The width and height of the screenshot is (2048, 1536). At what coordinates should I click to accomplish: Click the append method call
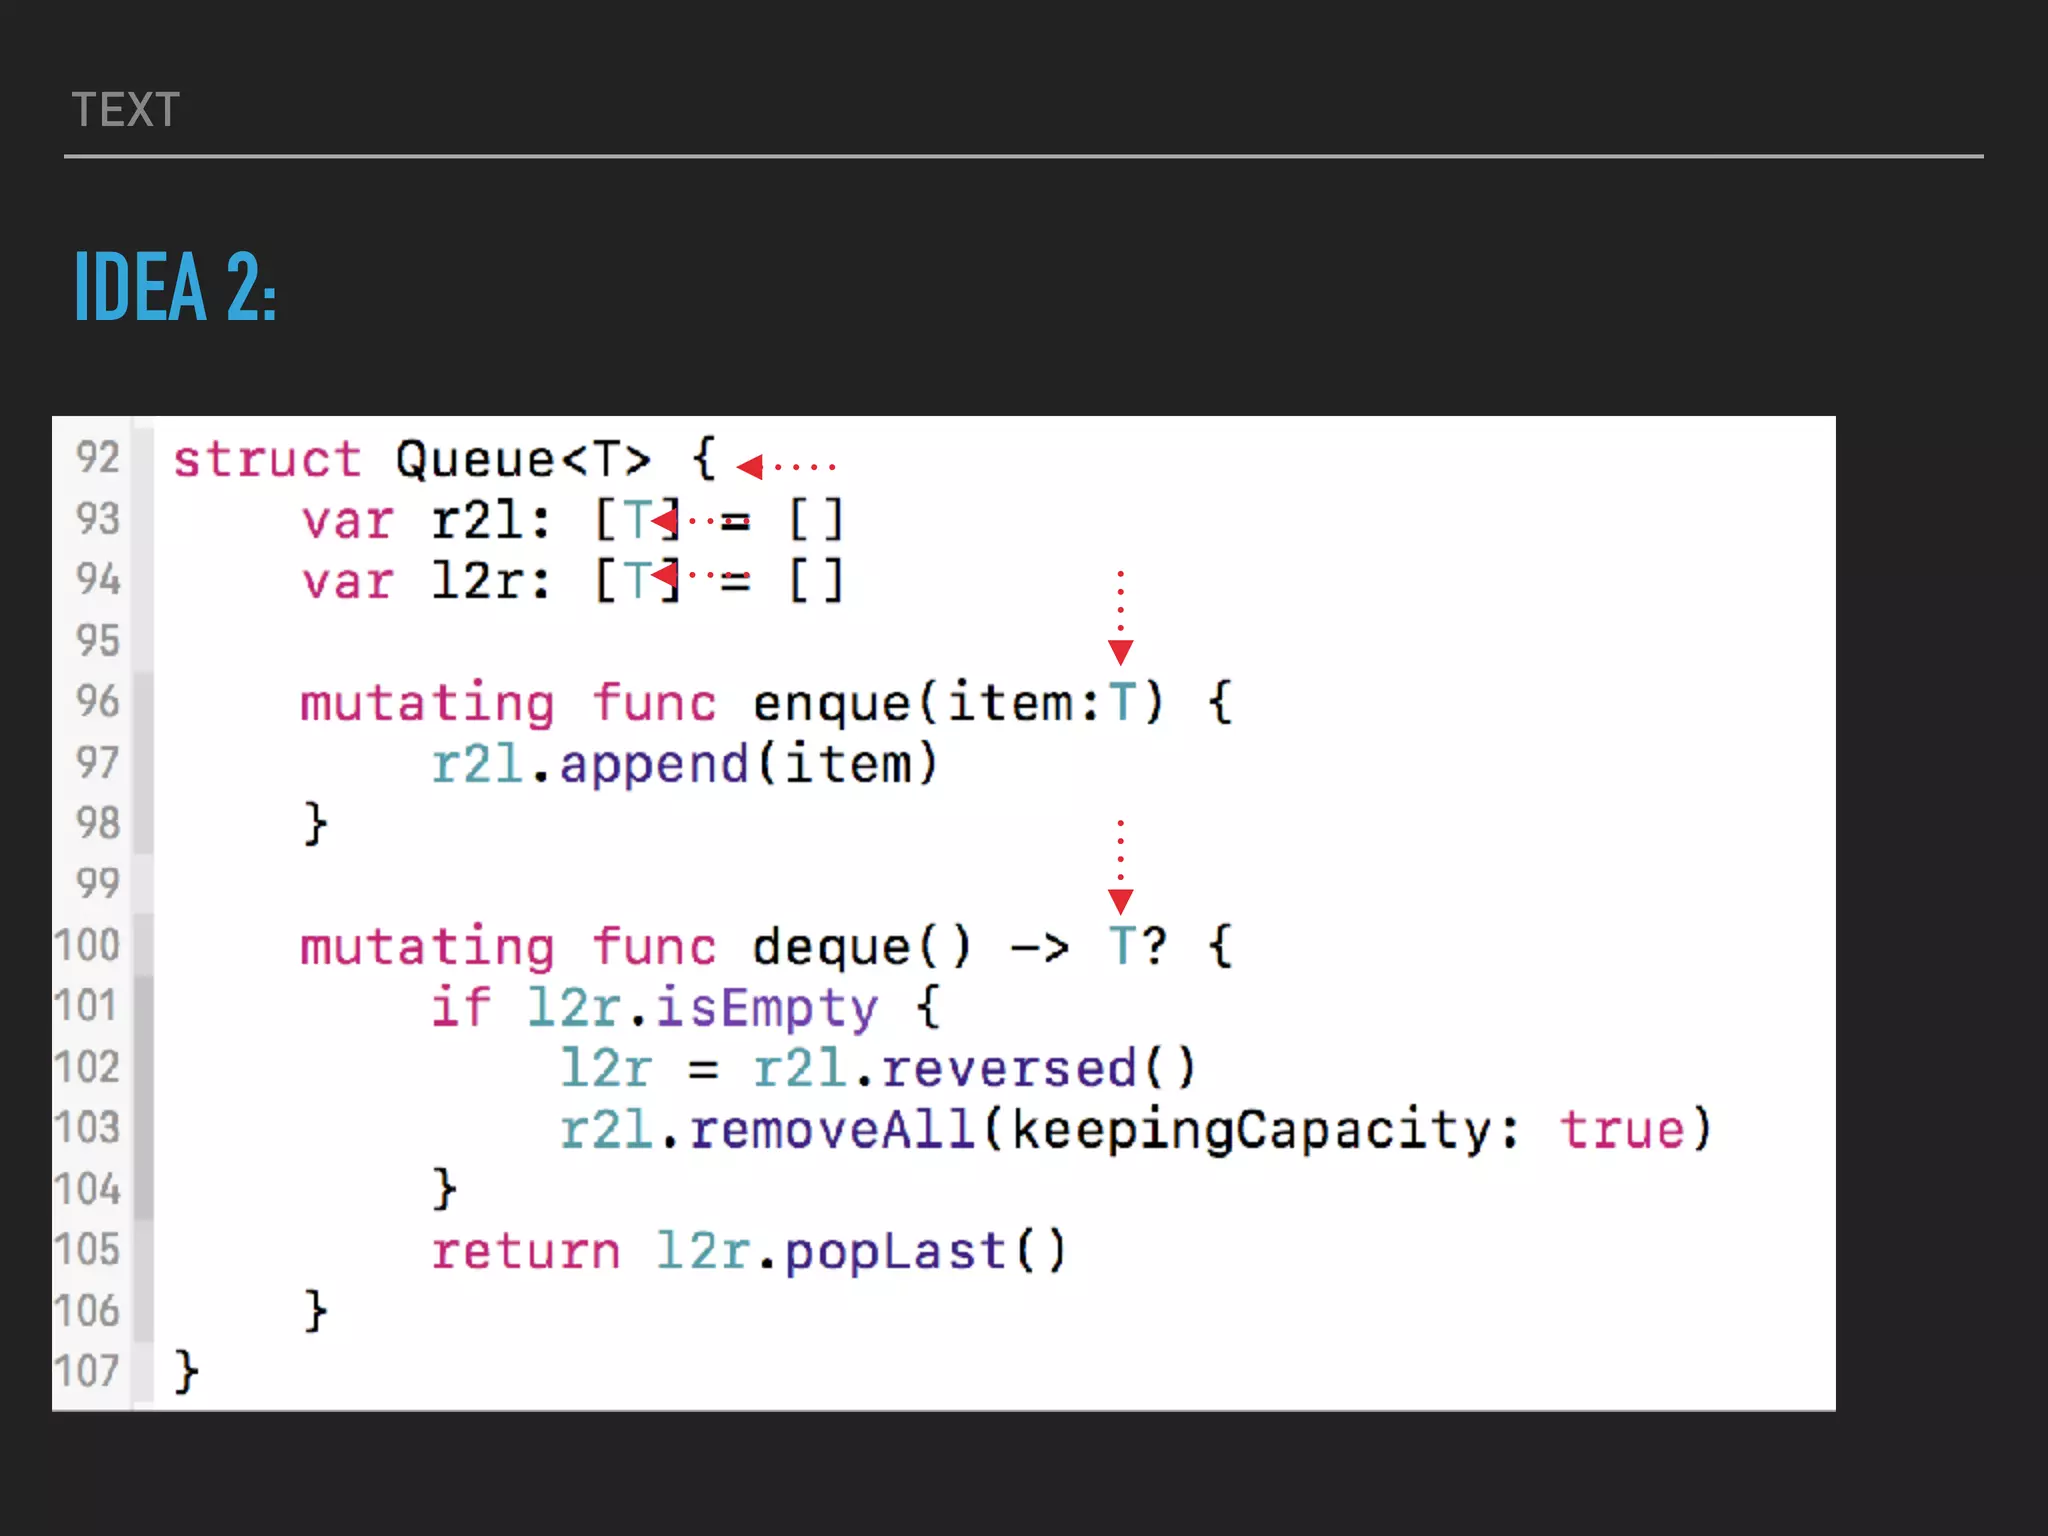(x=654, y=765)
